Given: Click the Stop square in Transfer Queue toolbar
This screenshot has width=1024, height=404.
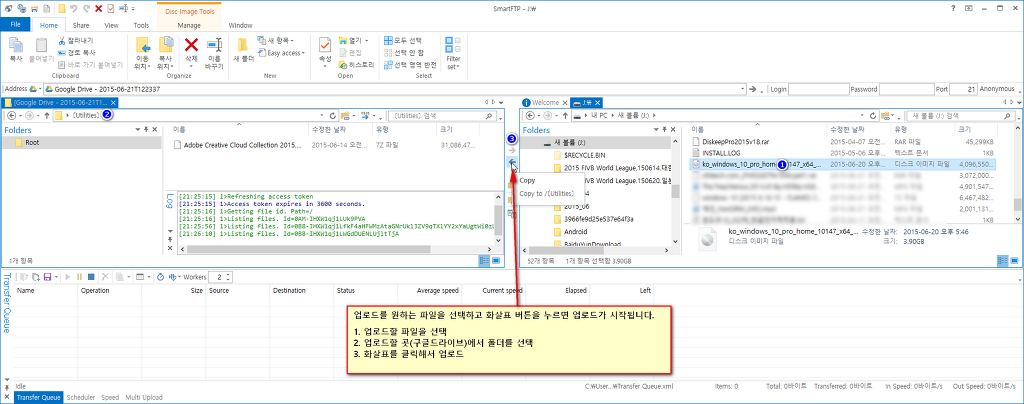Looking at the screenshot, I should (x=91, y=277).
